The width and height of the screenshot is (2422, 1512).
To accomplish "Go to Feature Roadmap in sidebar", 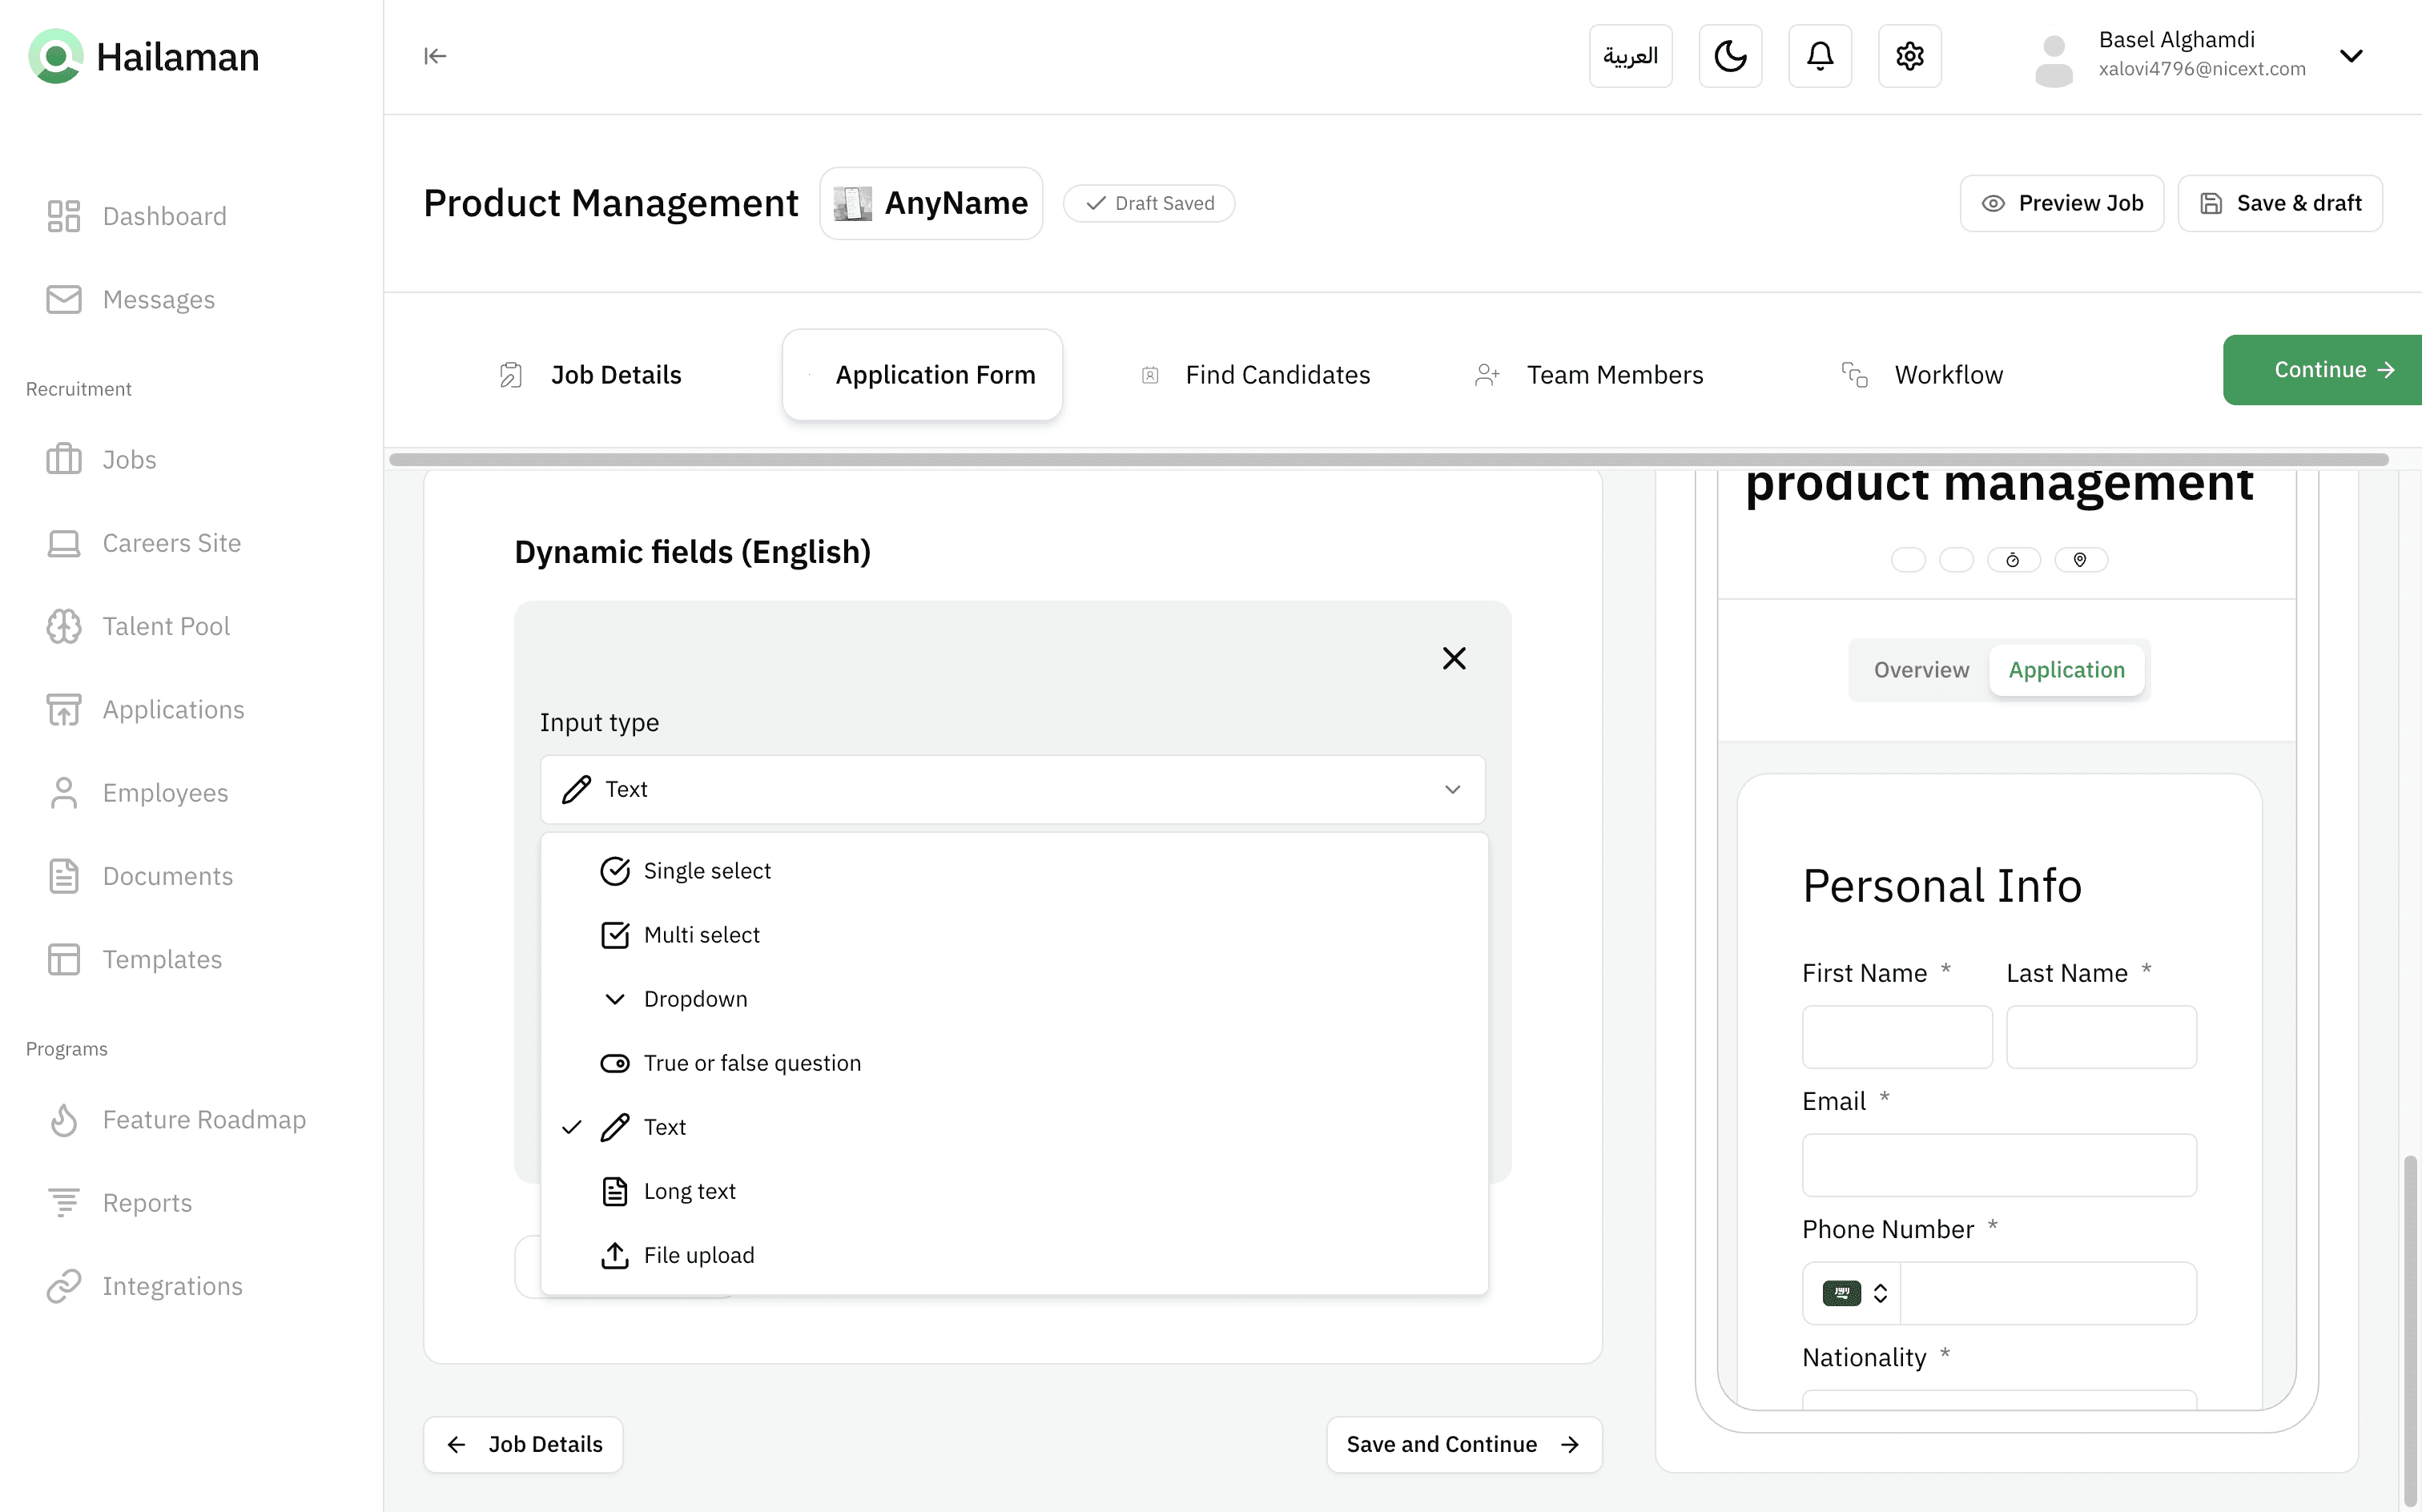I will pyautogui.click(x=204, y=1119).
